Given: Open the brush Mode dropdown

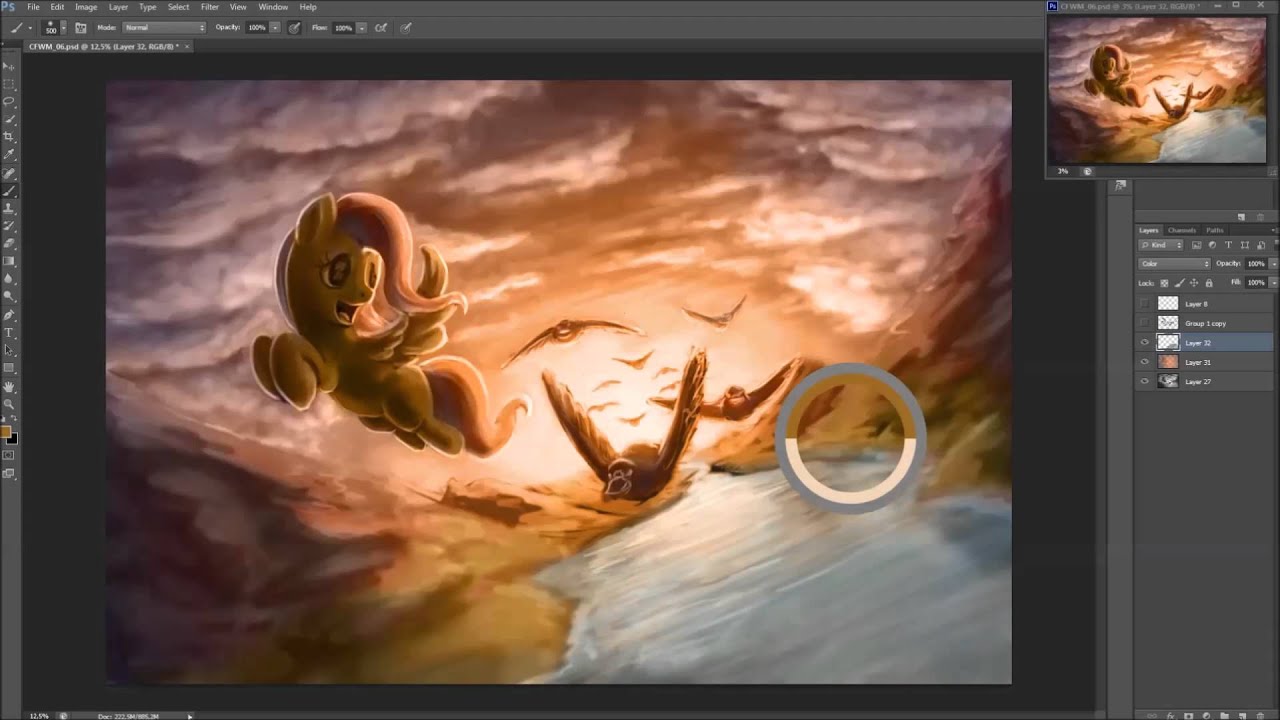Looking at the screenshot, I should pos(163,28).
